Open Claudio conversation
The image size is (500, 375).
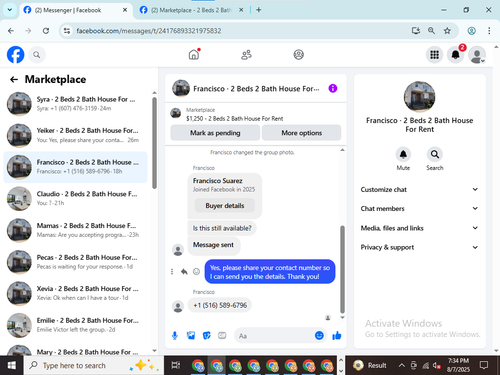point(75,198)
